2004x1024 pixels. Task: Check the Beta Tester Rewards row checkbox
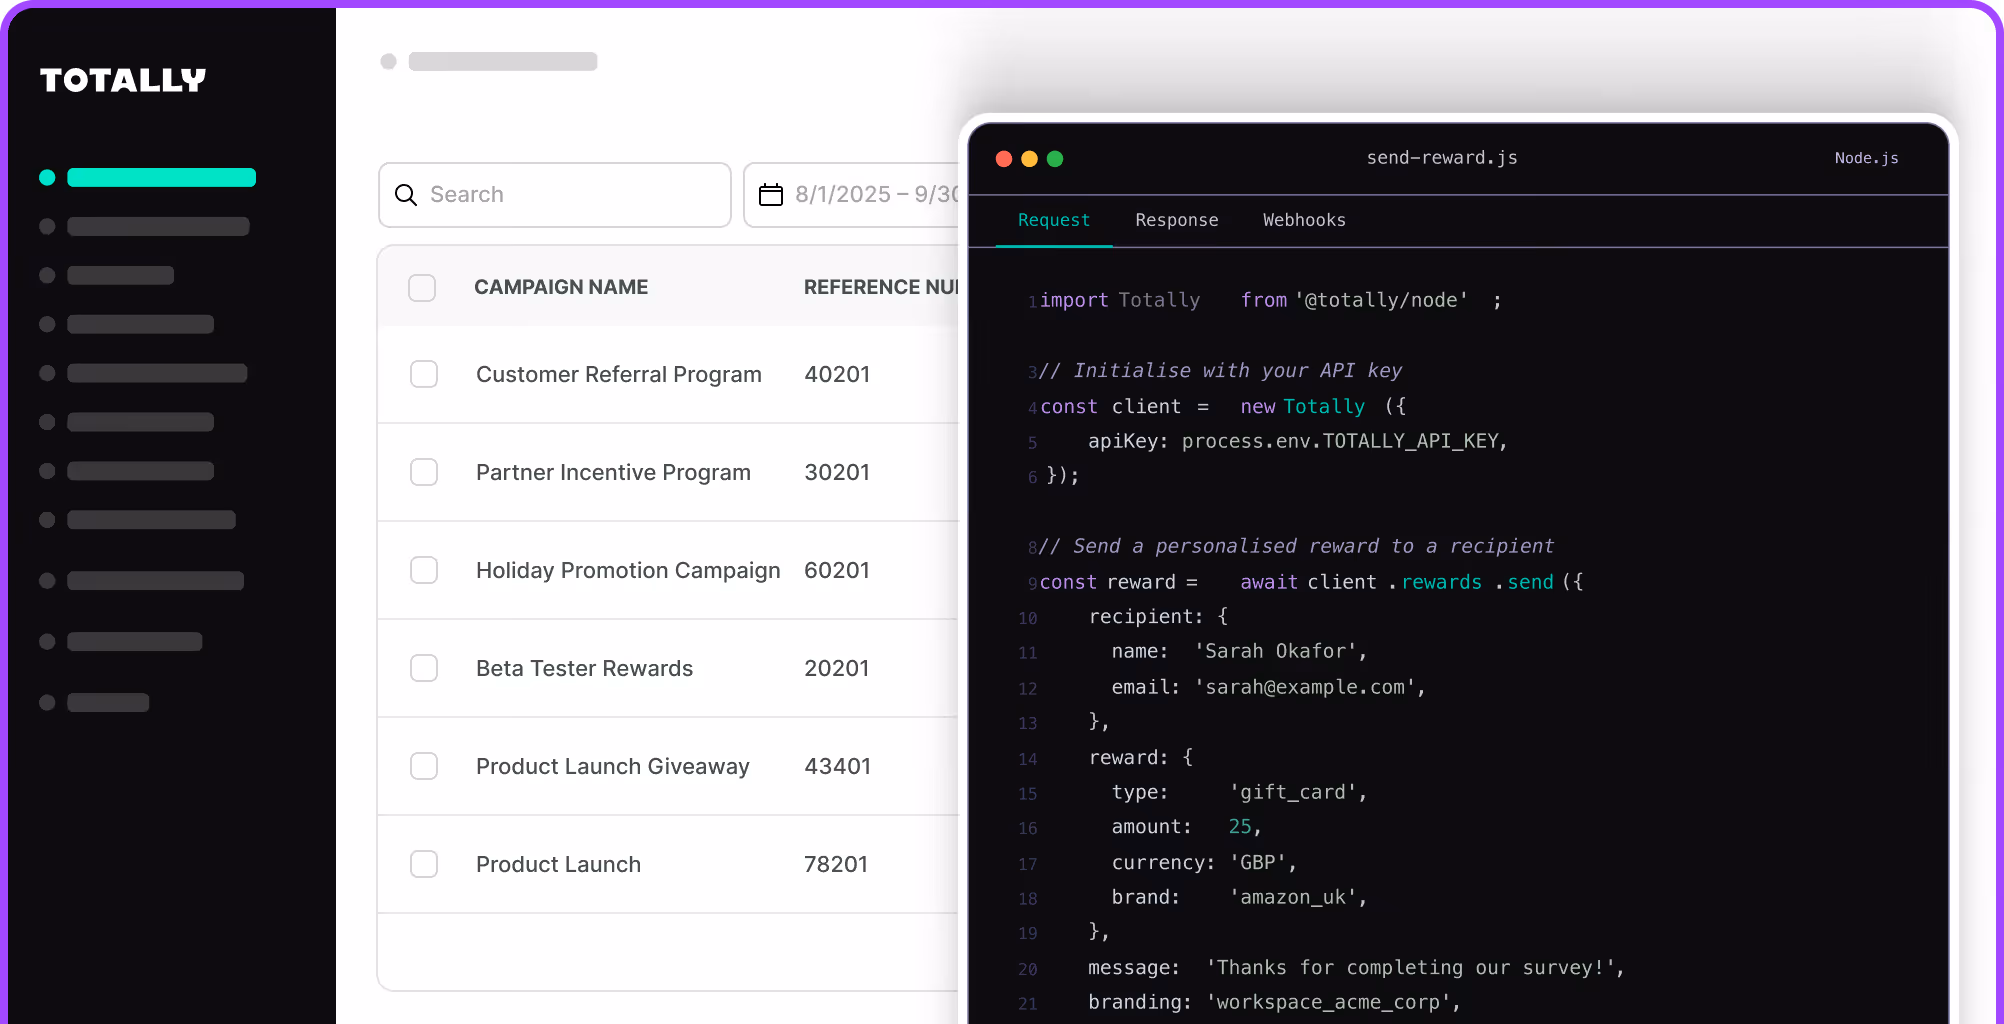(424, 668)
